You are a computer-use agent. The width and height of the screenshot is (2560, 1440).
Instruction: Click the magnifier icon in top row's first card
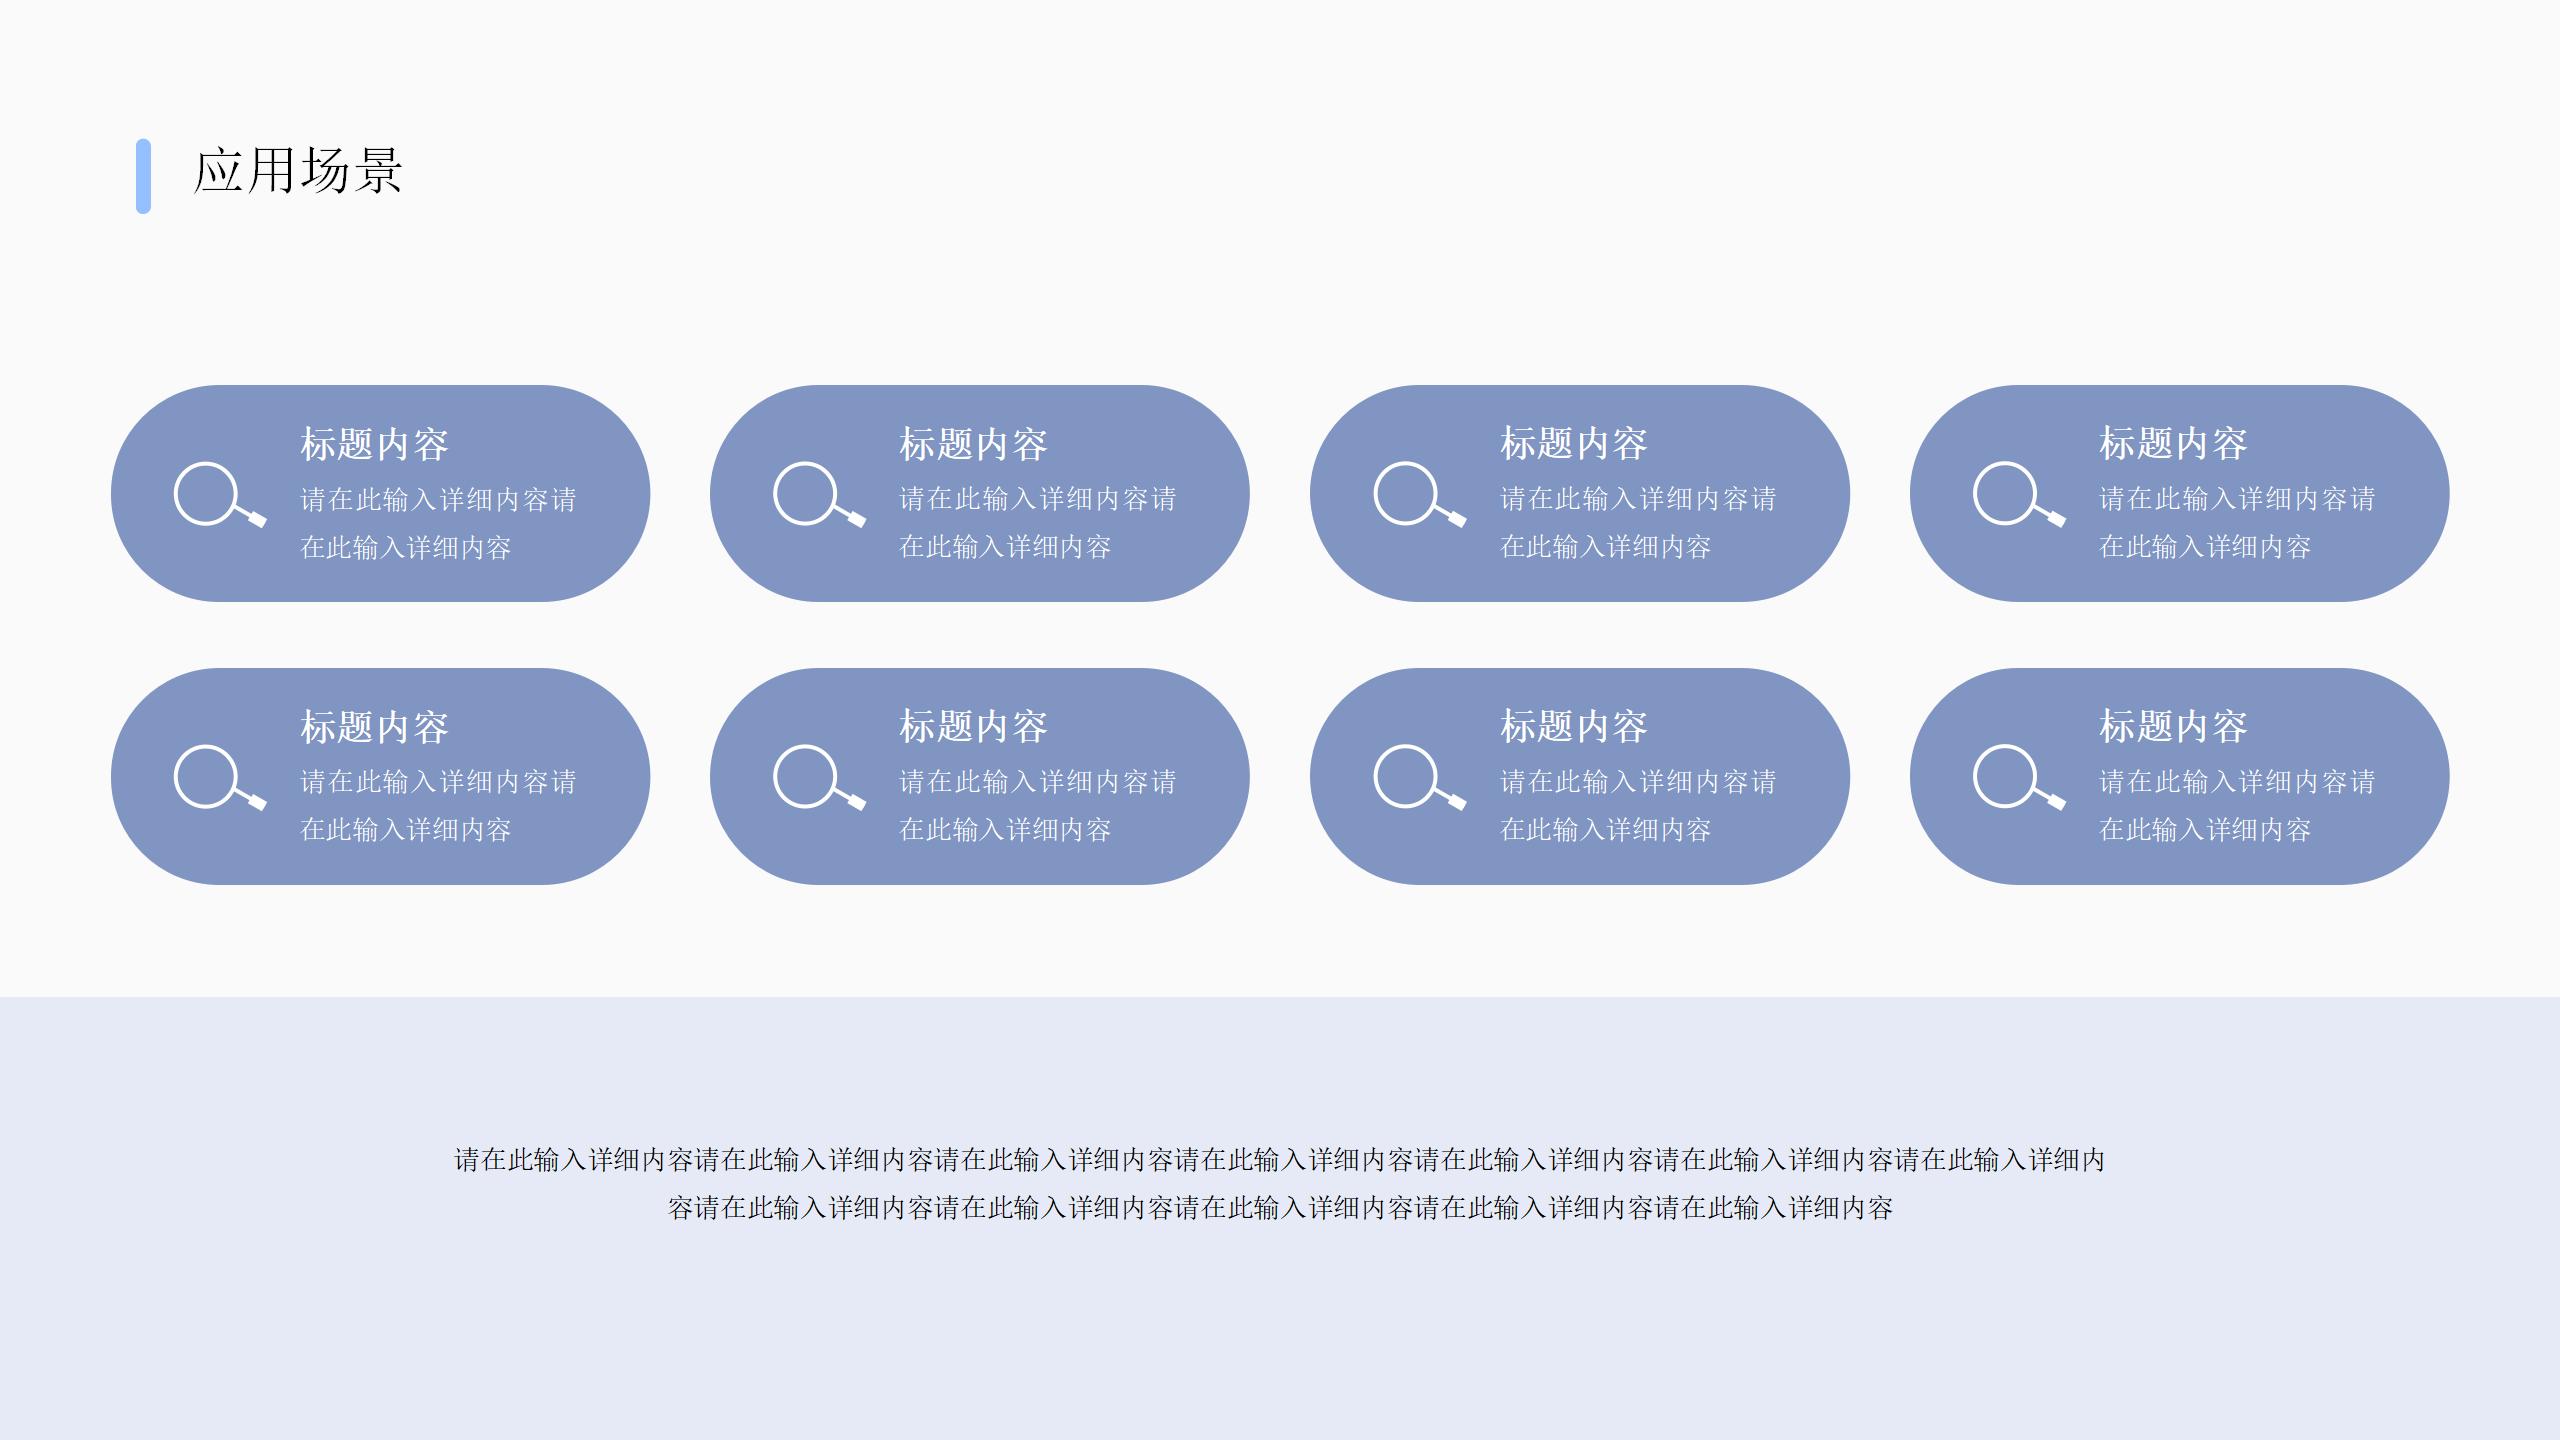[220, 494]
